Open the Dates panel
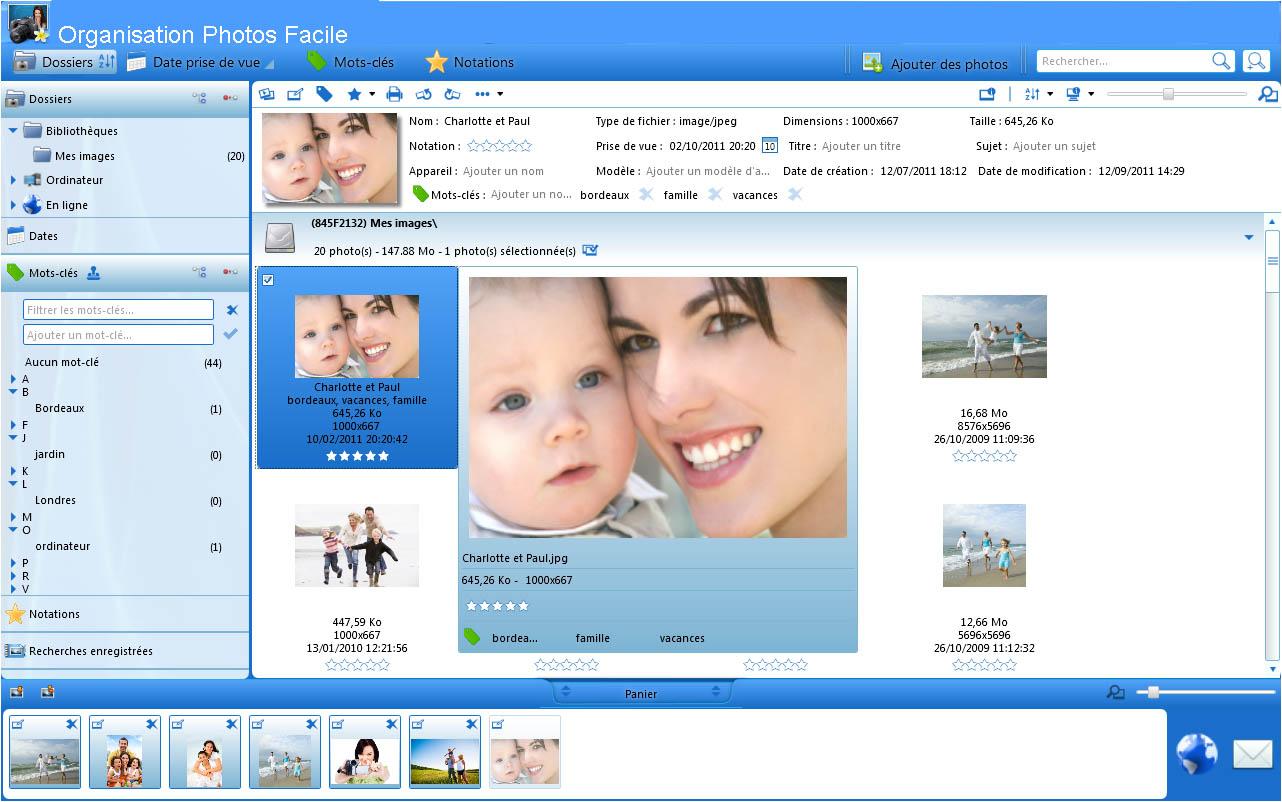The image size is (1282, 802). click(x=125, y=236)
